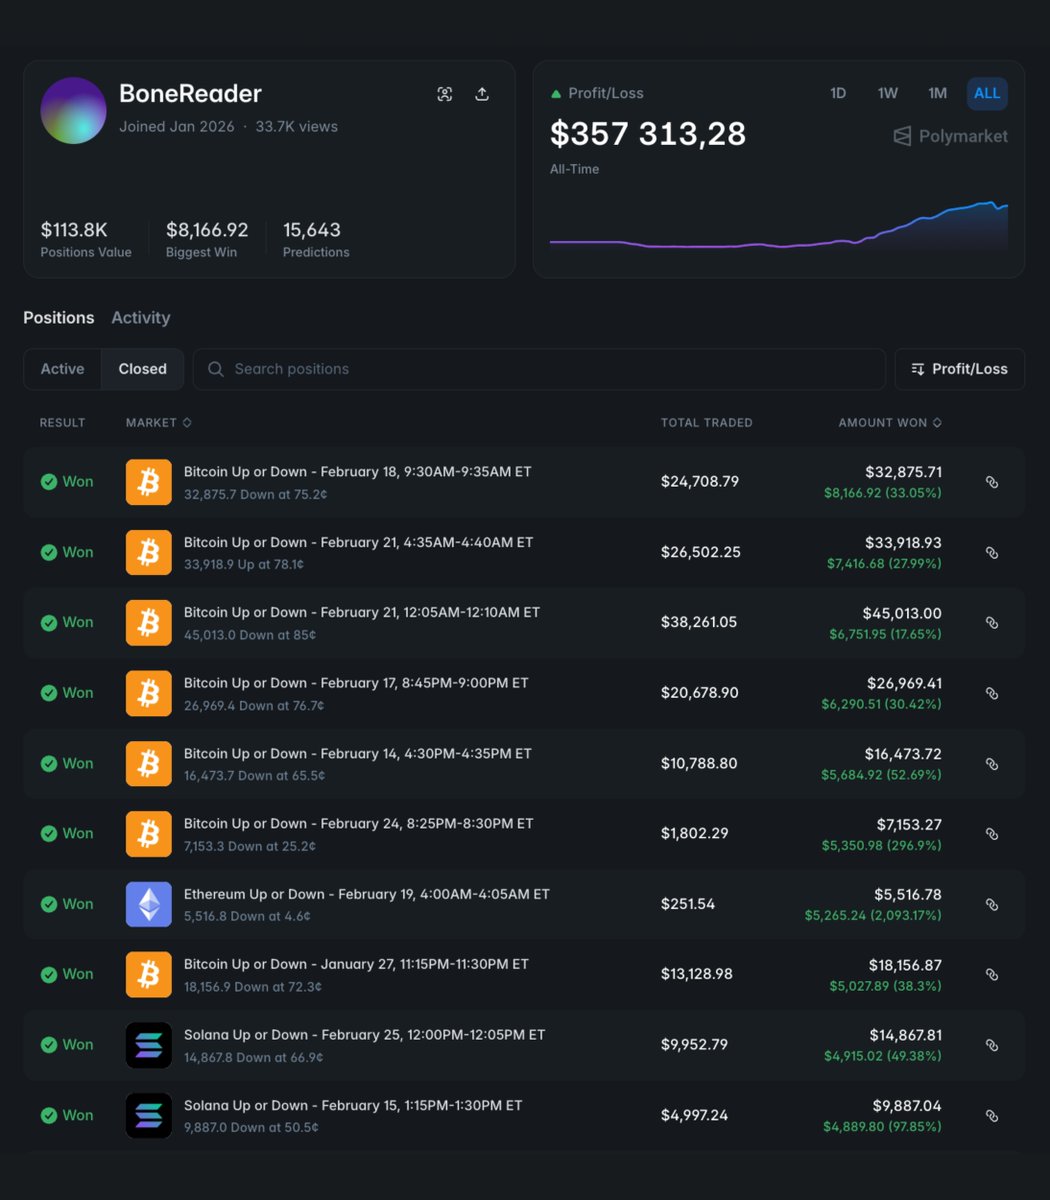This screenshot has height=1200, width=1050.
Task: Click link icon for February 21 12:05AM row
Action: click(992, 623)
